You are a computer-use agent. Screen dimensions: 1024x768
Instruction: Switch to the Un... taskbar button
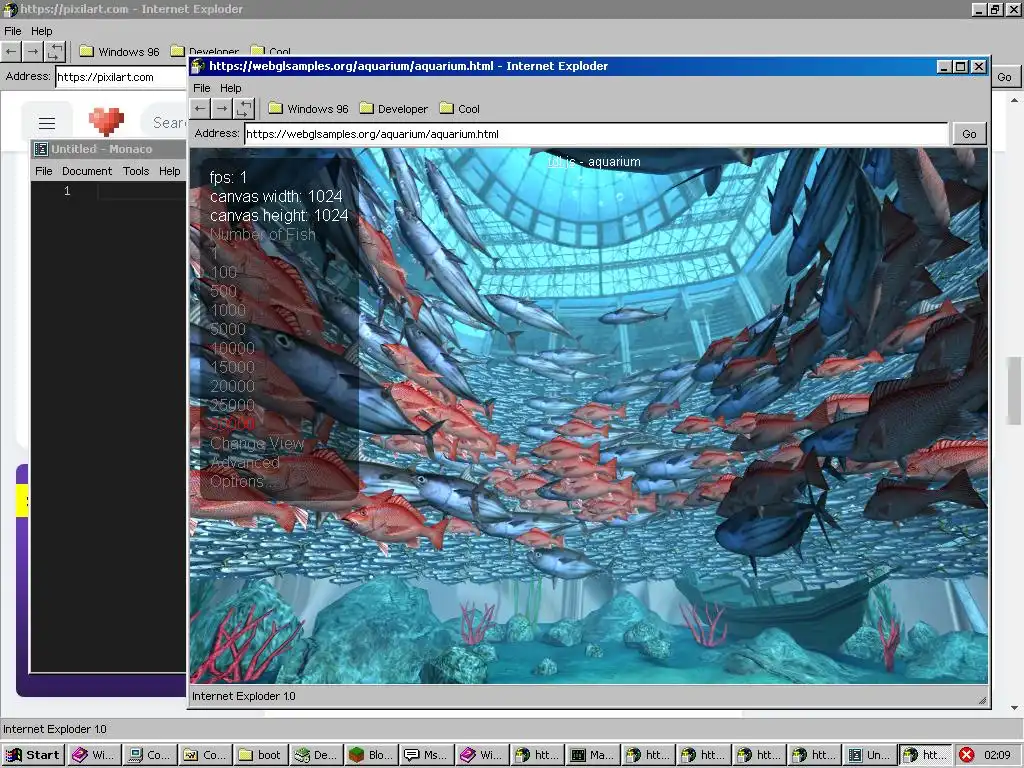[870, 755]
